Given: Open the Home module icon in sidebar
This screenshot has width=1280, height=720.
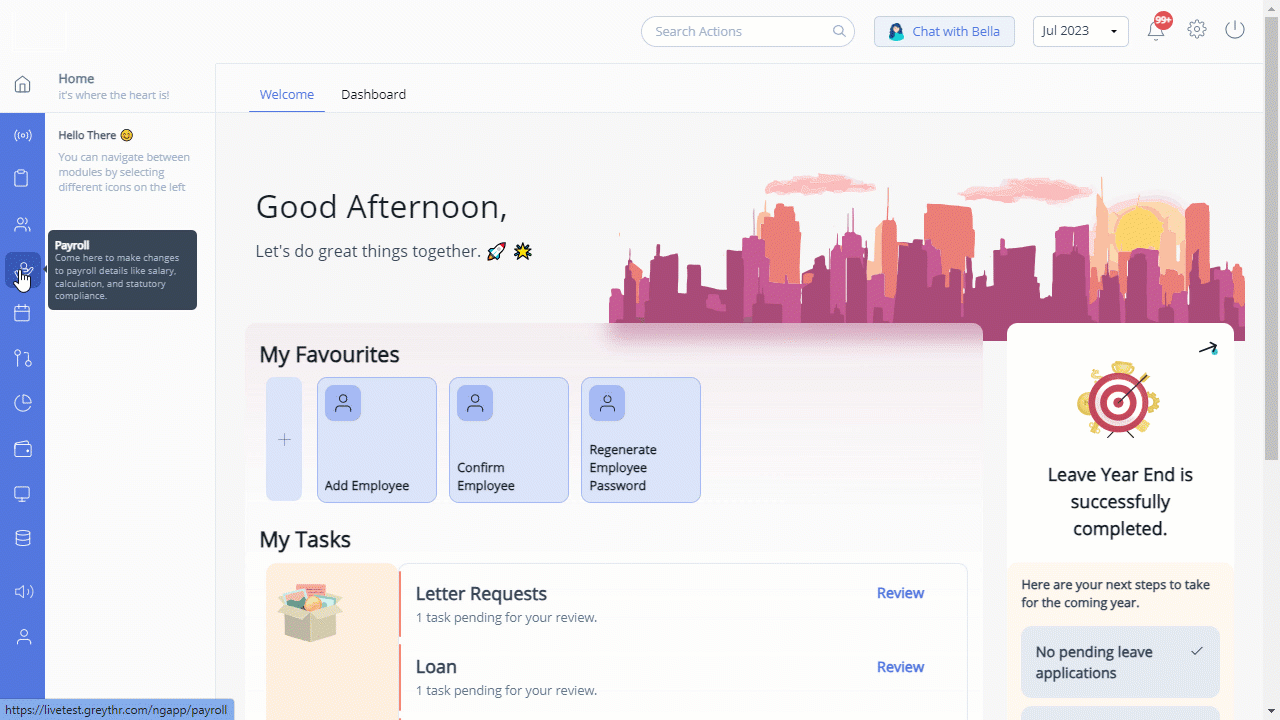Looking at the screenshot, I should [22, 84].
